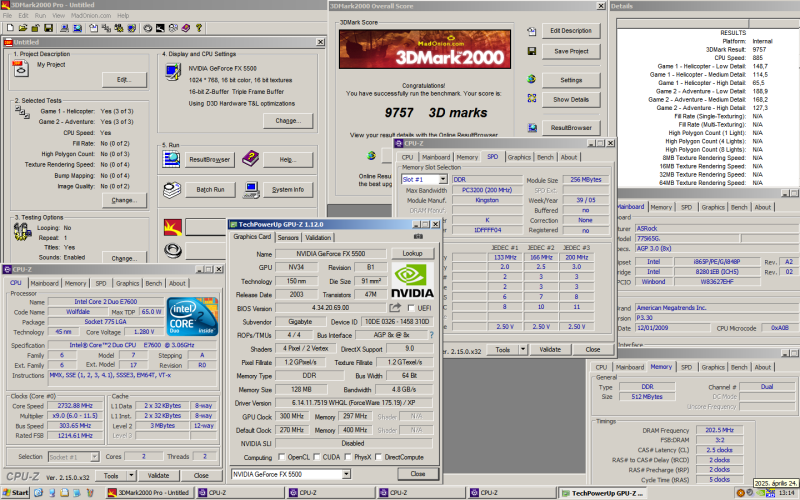Screen dimensions: 800x500
Task: Click the display monitor icon in Display and CPU Settings
Action: coord(173,72)
